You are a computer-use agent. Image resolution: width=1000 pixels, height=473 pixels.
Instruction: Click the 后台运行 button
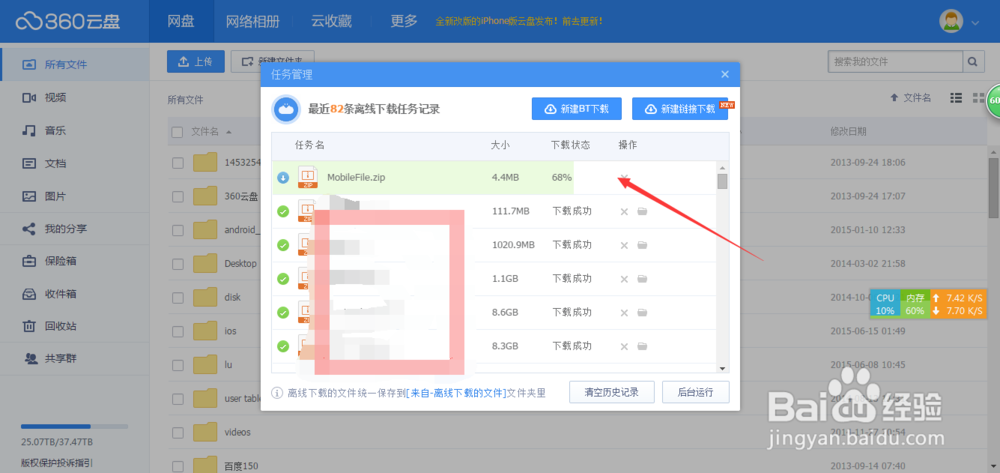tap(695, 392)
